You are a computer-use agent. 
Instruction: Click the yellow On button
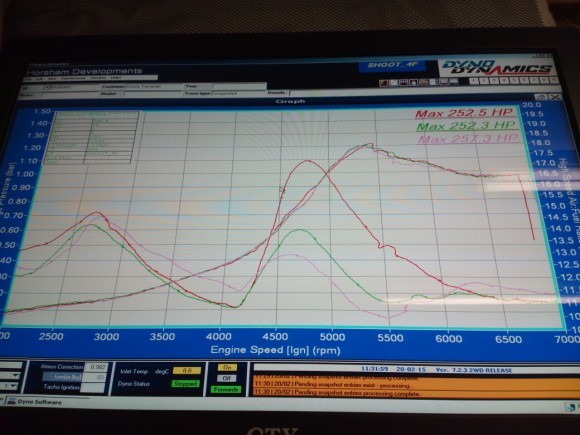click(227, 368)
